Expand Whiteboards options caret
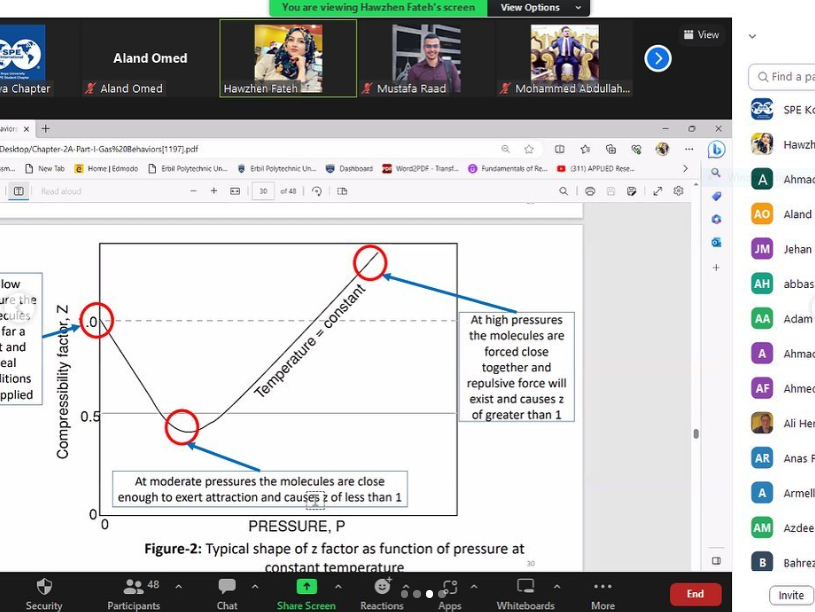Viewport: 815px width, 612px height. click(557, 587)
